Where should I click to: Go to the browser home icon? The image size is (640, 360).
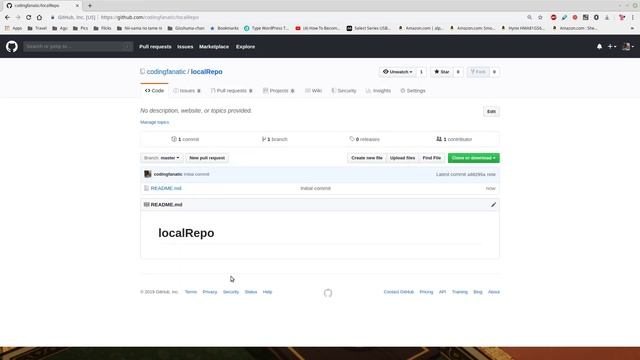point(39,17)
